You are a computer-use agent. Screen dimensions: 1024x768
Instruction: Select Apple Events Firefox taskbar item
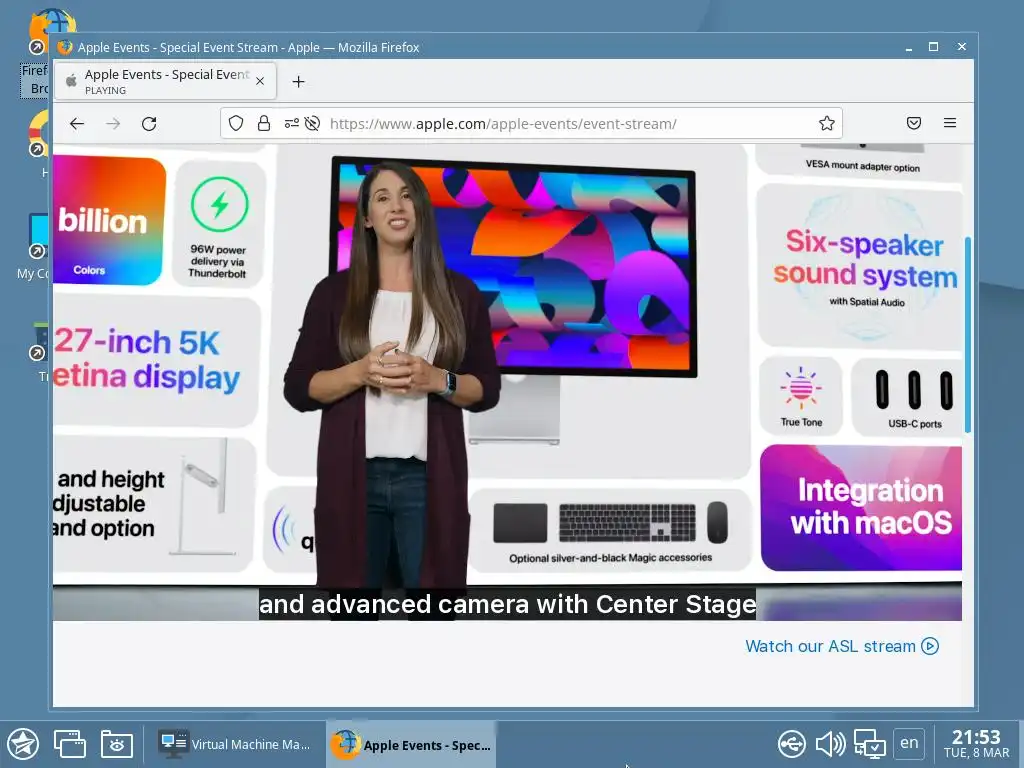pos(411,744)
